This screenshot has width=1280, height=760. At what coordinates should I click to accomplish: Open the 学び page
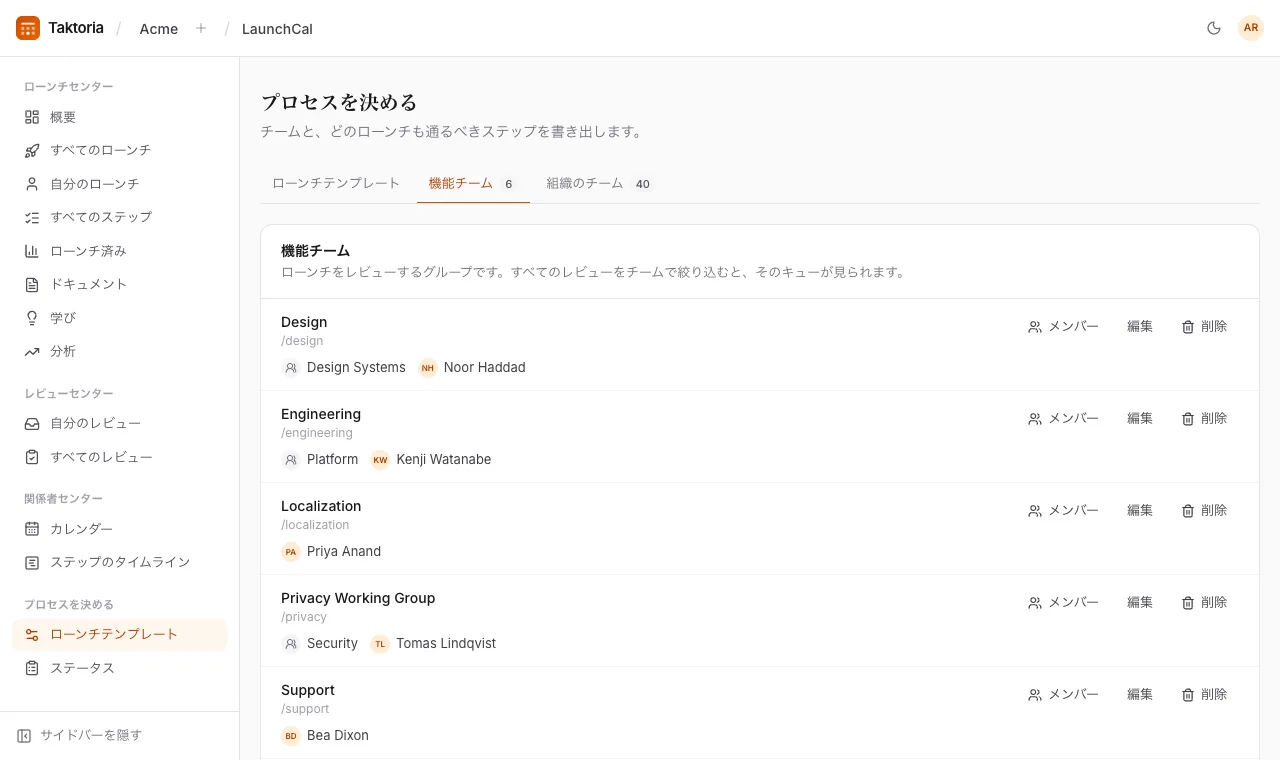[120, 318]
